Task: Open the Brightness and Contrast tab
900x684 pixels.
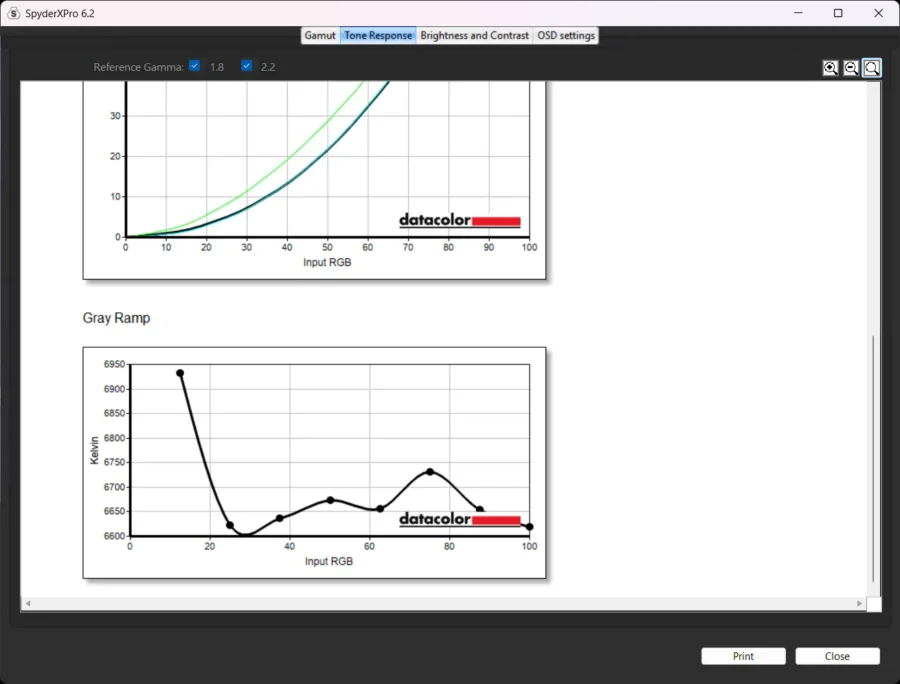Action: click(x=475, y=36)
